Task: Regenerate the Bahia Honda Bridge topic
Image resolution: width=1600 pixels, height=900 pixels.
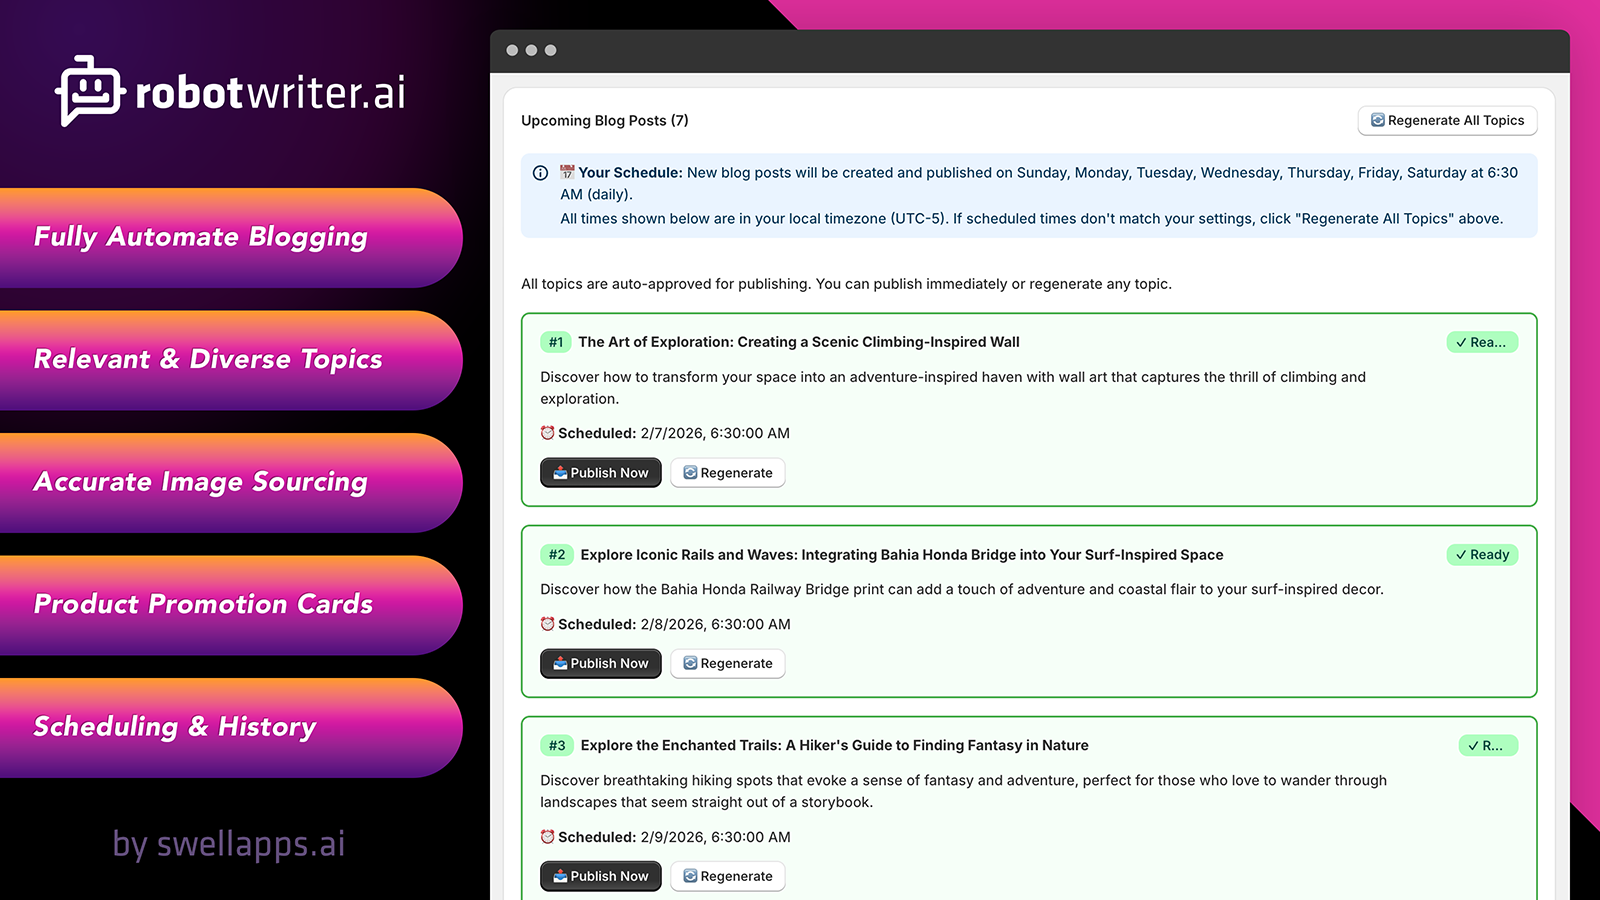Action: pyautogui.click(x=728, y=663)
